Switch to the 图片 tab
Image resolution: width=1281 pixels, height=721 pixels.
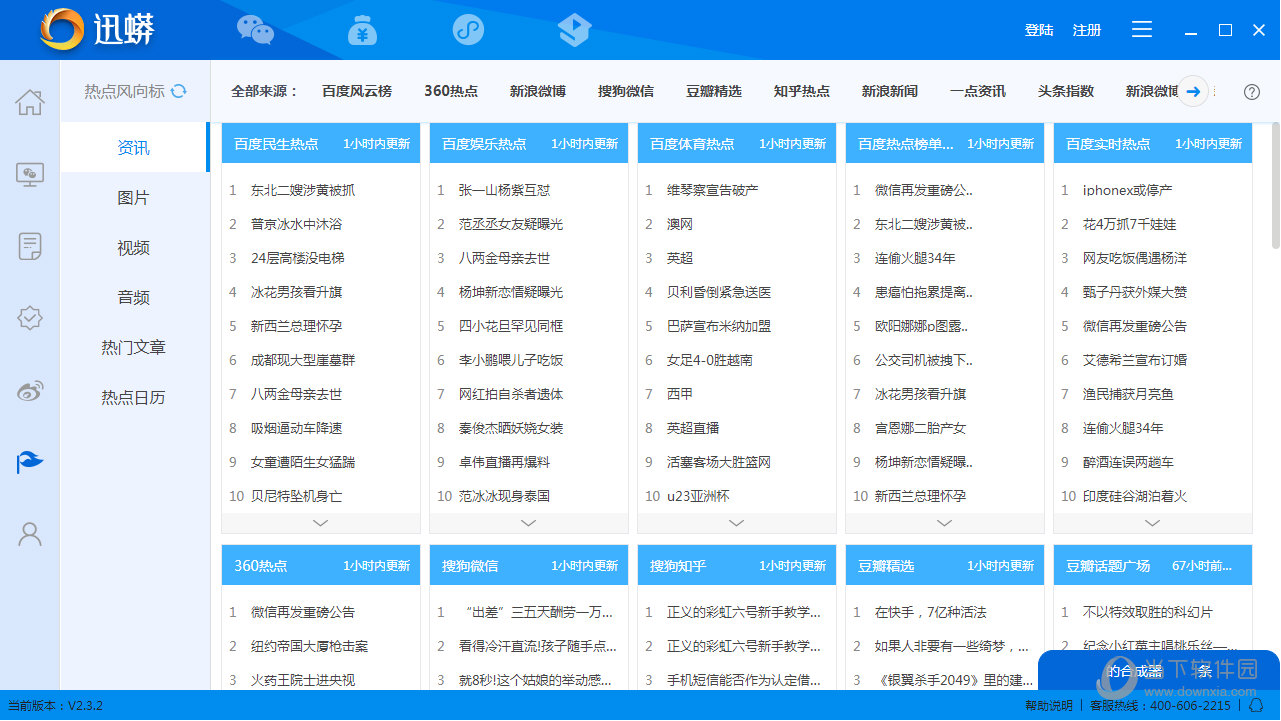tap(133, 197)
